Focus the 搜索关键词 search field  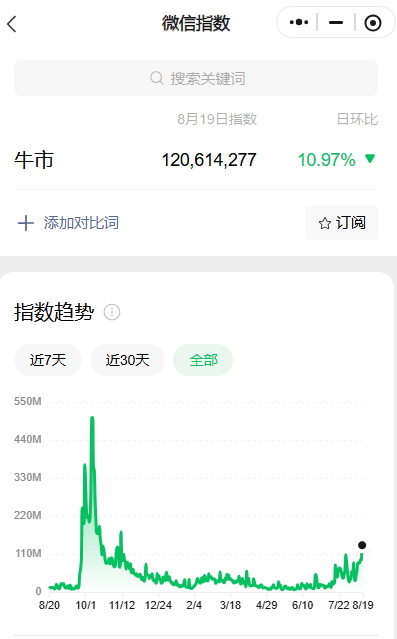pos(196,78)
